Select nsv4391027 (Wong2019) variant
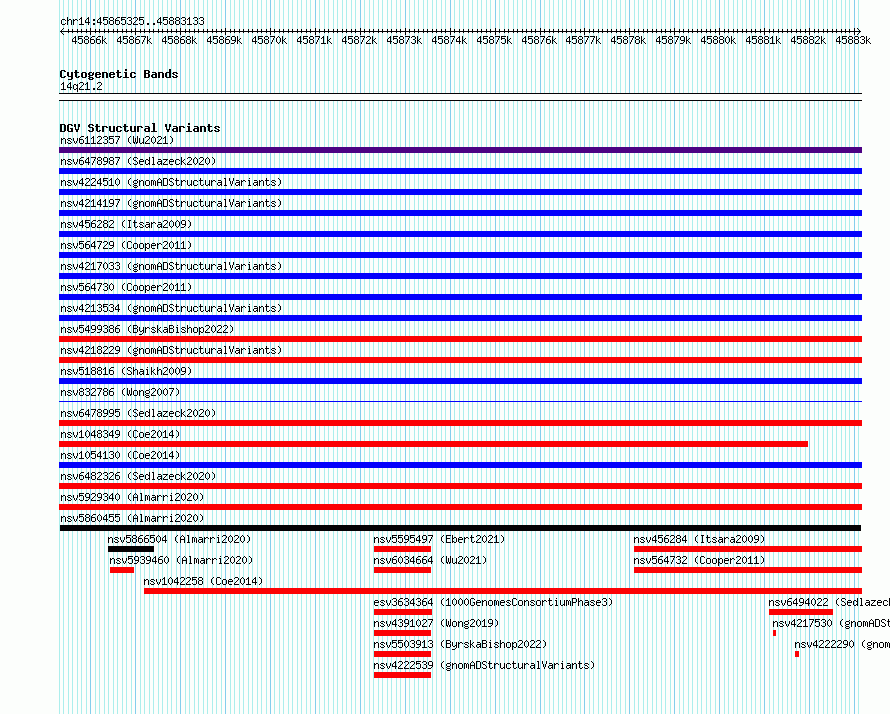 pyautogui.click(x=436, y=623)
